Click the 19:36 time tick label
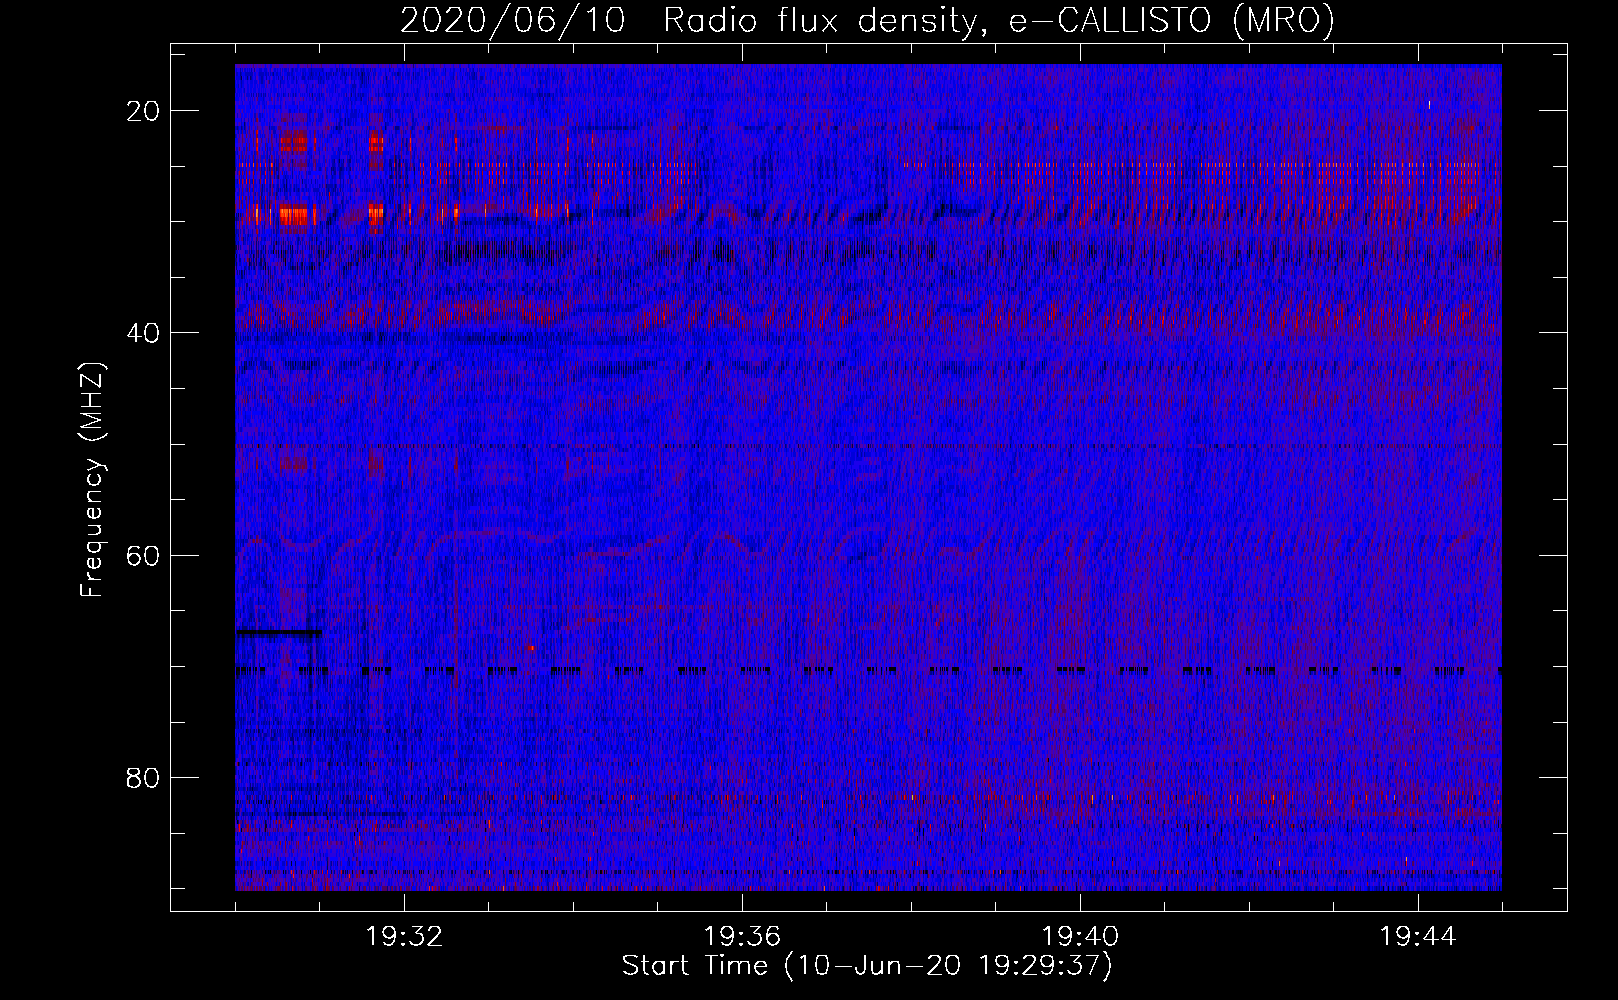Image resolution: width=1618 pixels, height=1000 pixels. click(742, 937)
